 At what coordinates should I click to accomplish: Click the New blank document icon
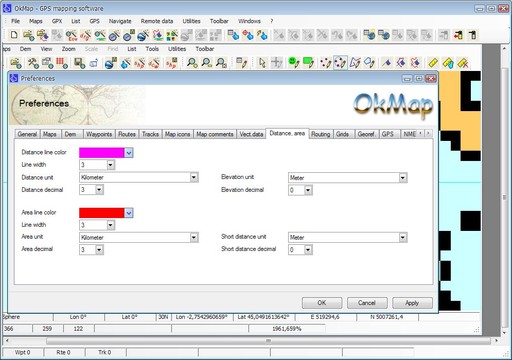[x=14, y=35]
